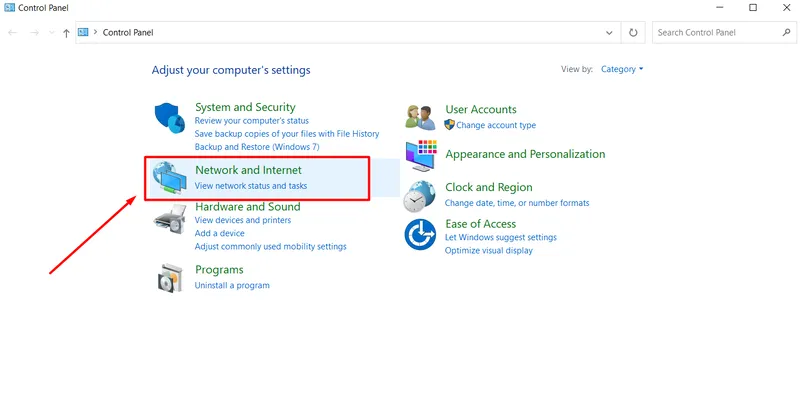The height and width of the screenshot is (417, 800).
Task: Go up one folder level
Action: tap(66, 33)
